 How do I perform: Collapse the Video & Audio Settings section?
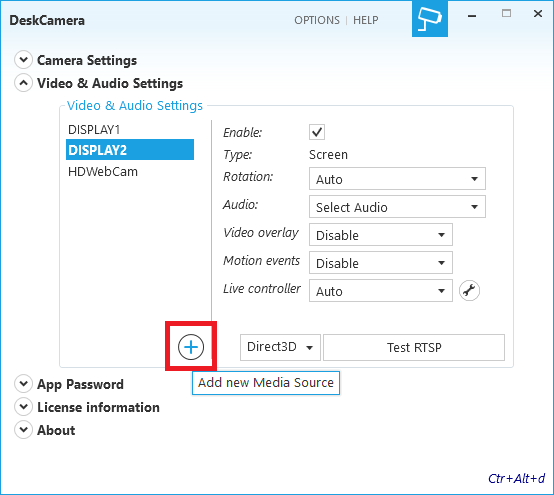(23, 83)
